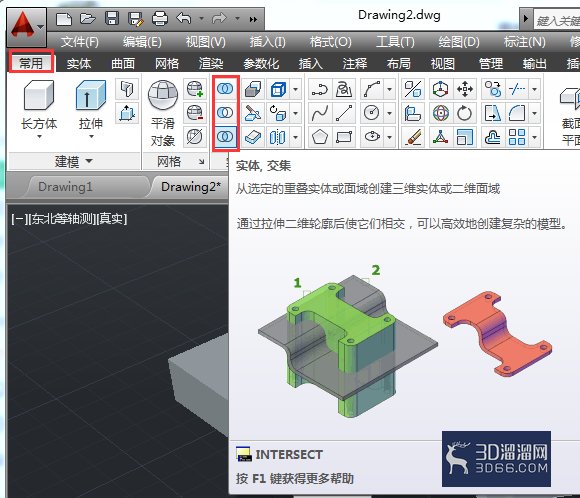Click the solid Intersect highlighted icon

point(225,137)
